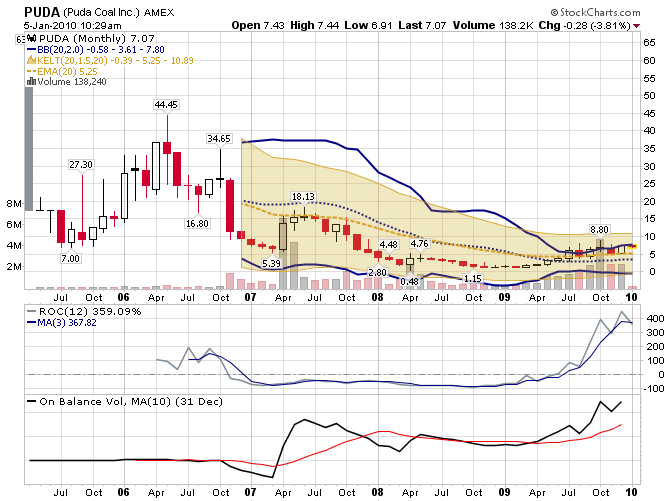Image resolution: width=667 pixels, height=501 pixels.
Task: Click the 0.48 price low label
Action: point(410,282)
